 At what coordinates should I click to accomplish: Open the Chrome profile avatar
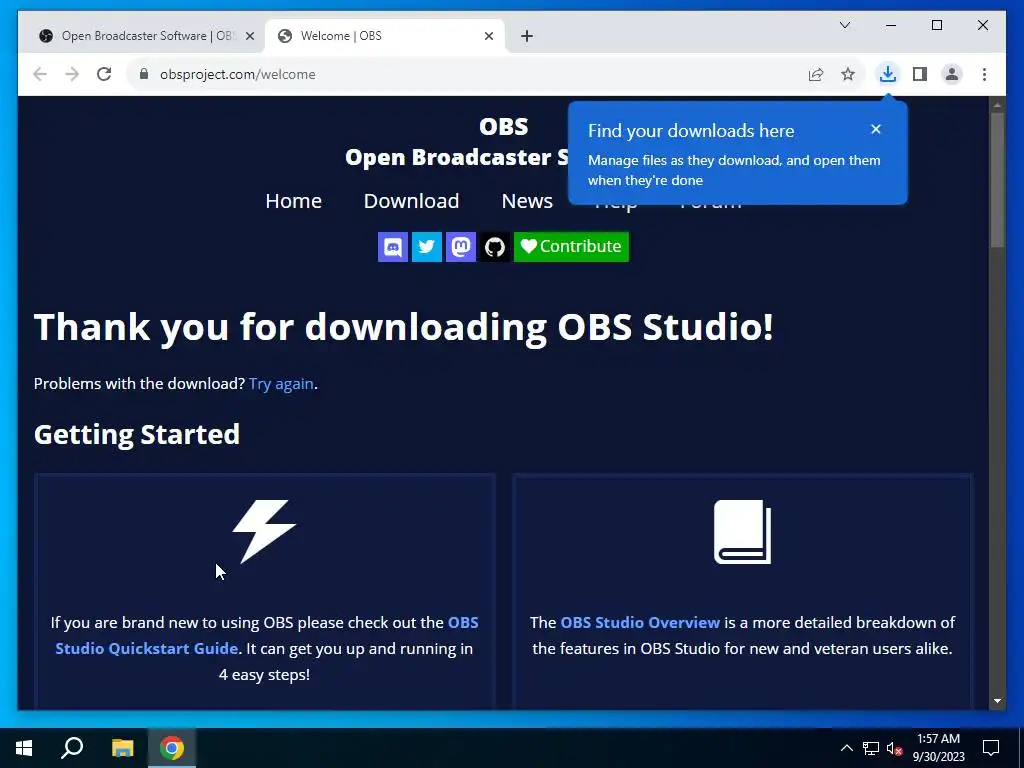pyautogui.click(x=952, y=74)
